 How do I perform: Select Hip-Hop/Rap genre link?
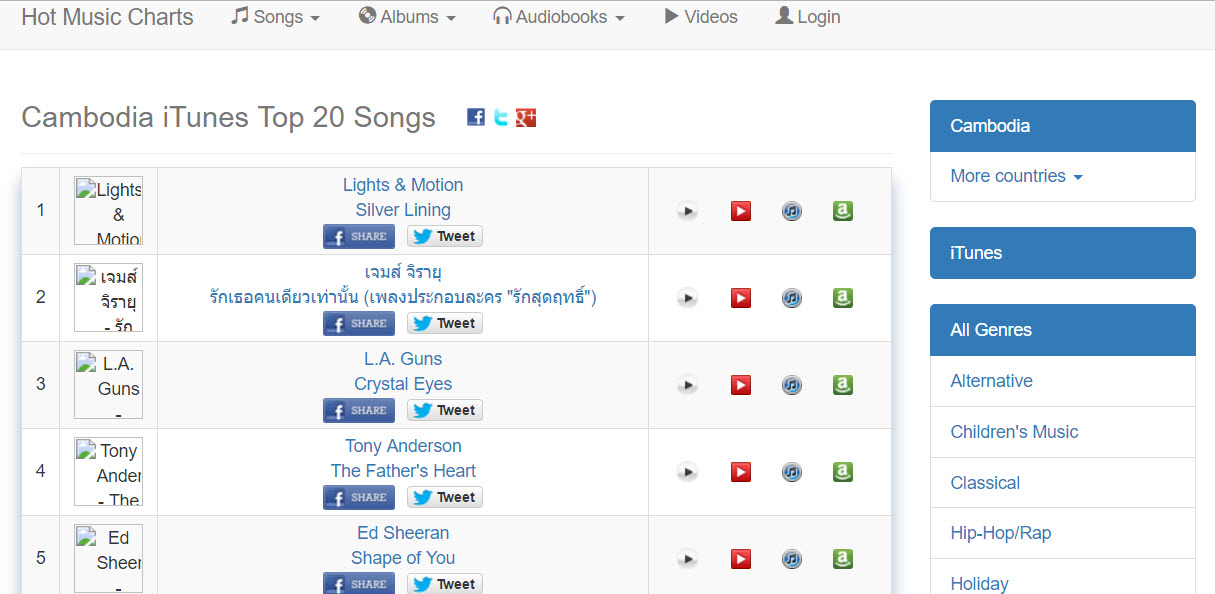[x=1000, y=533]
